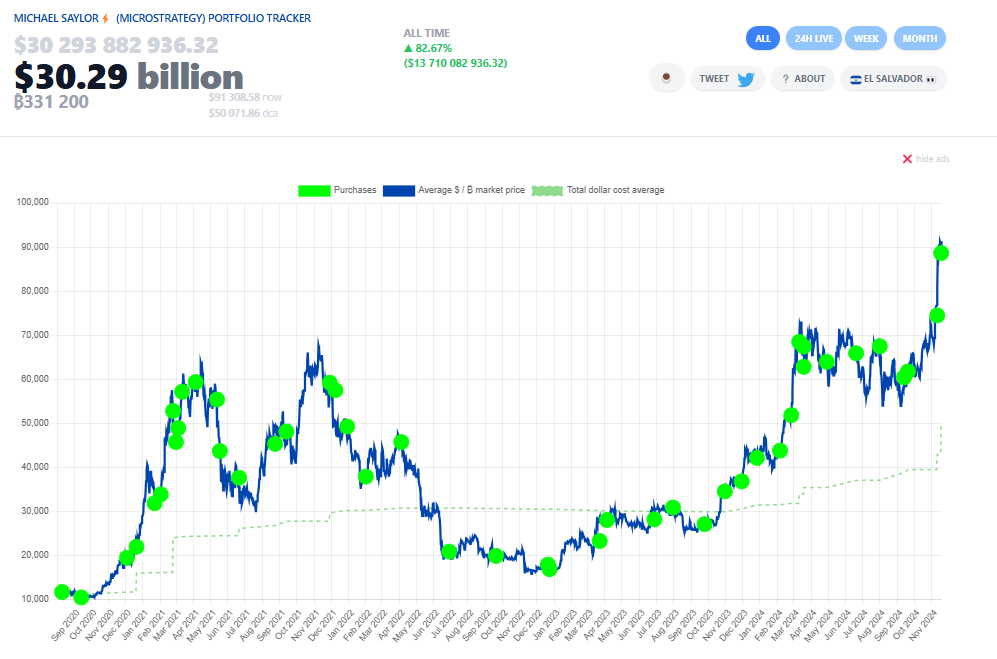The image size is (997, 659).
Task: Click the latest November 2024 purchase dot
Action: pyautogui.click(x=941, y=253)
